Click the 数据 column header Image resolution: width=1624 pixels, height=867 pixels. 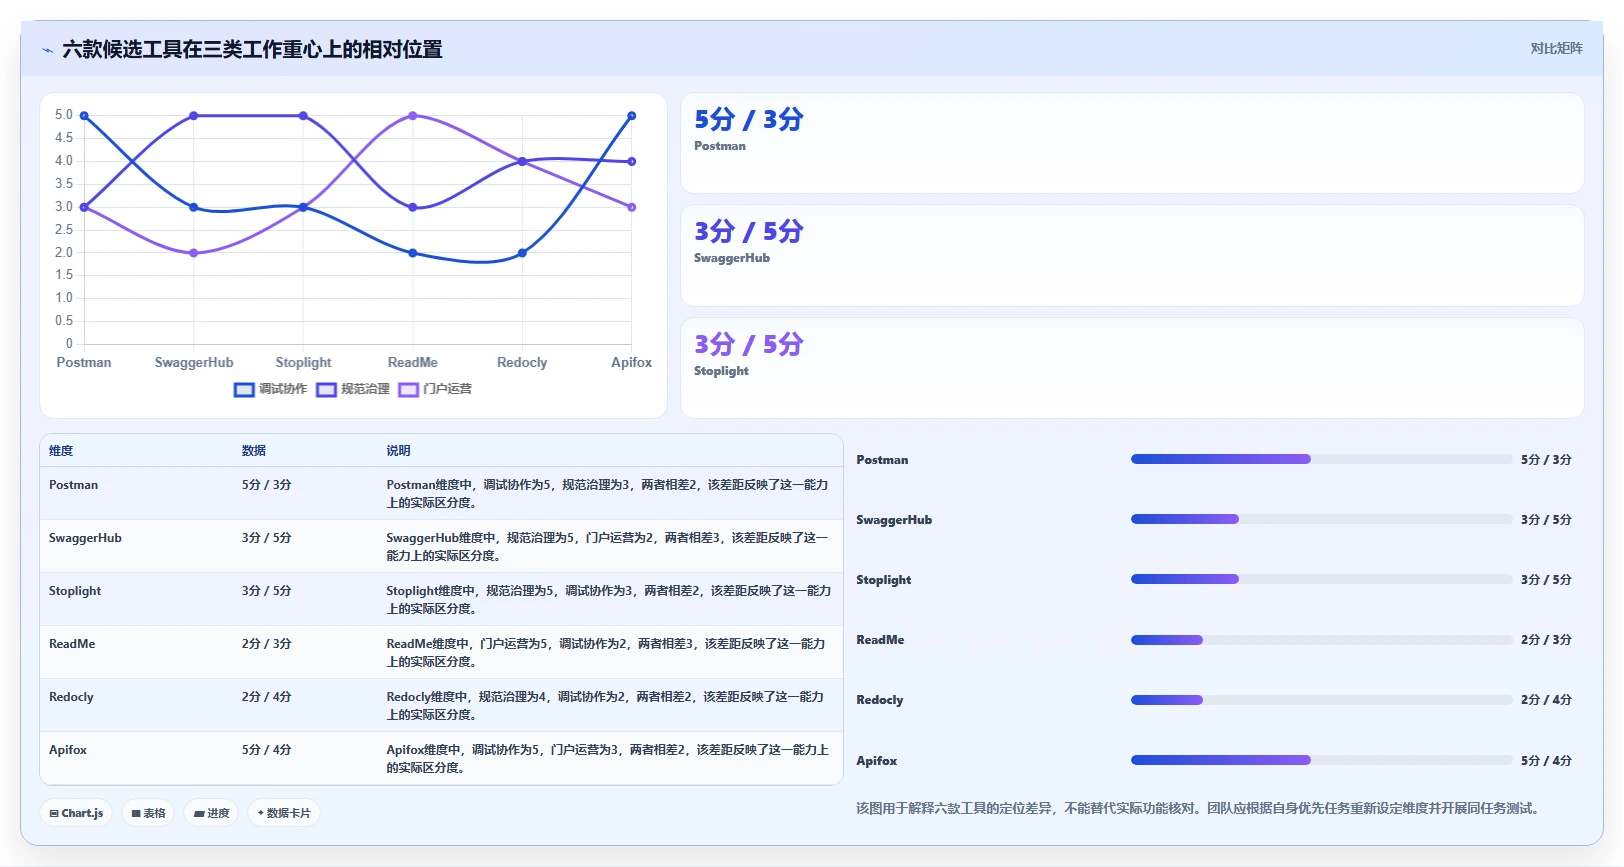254,451
